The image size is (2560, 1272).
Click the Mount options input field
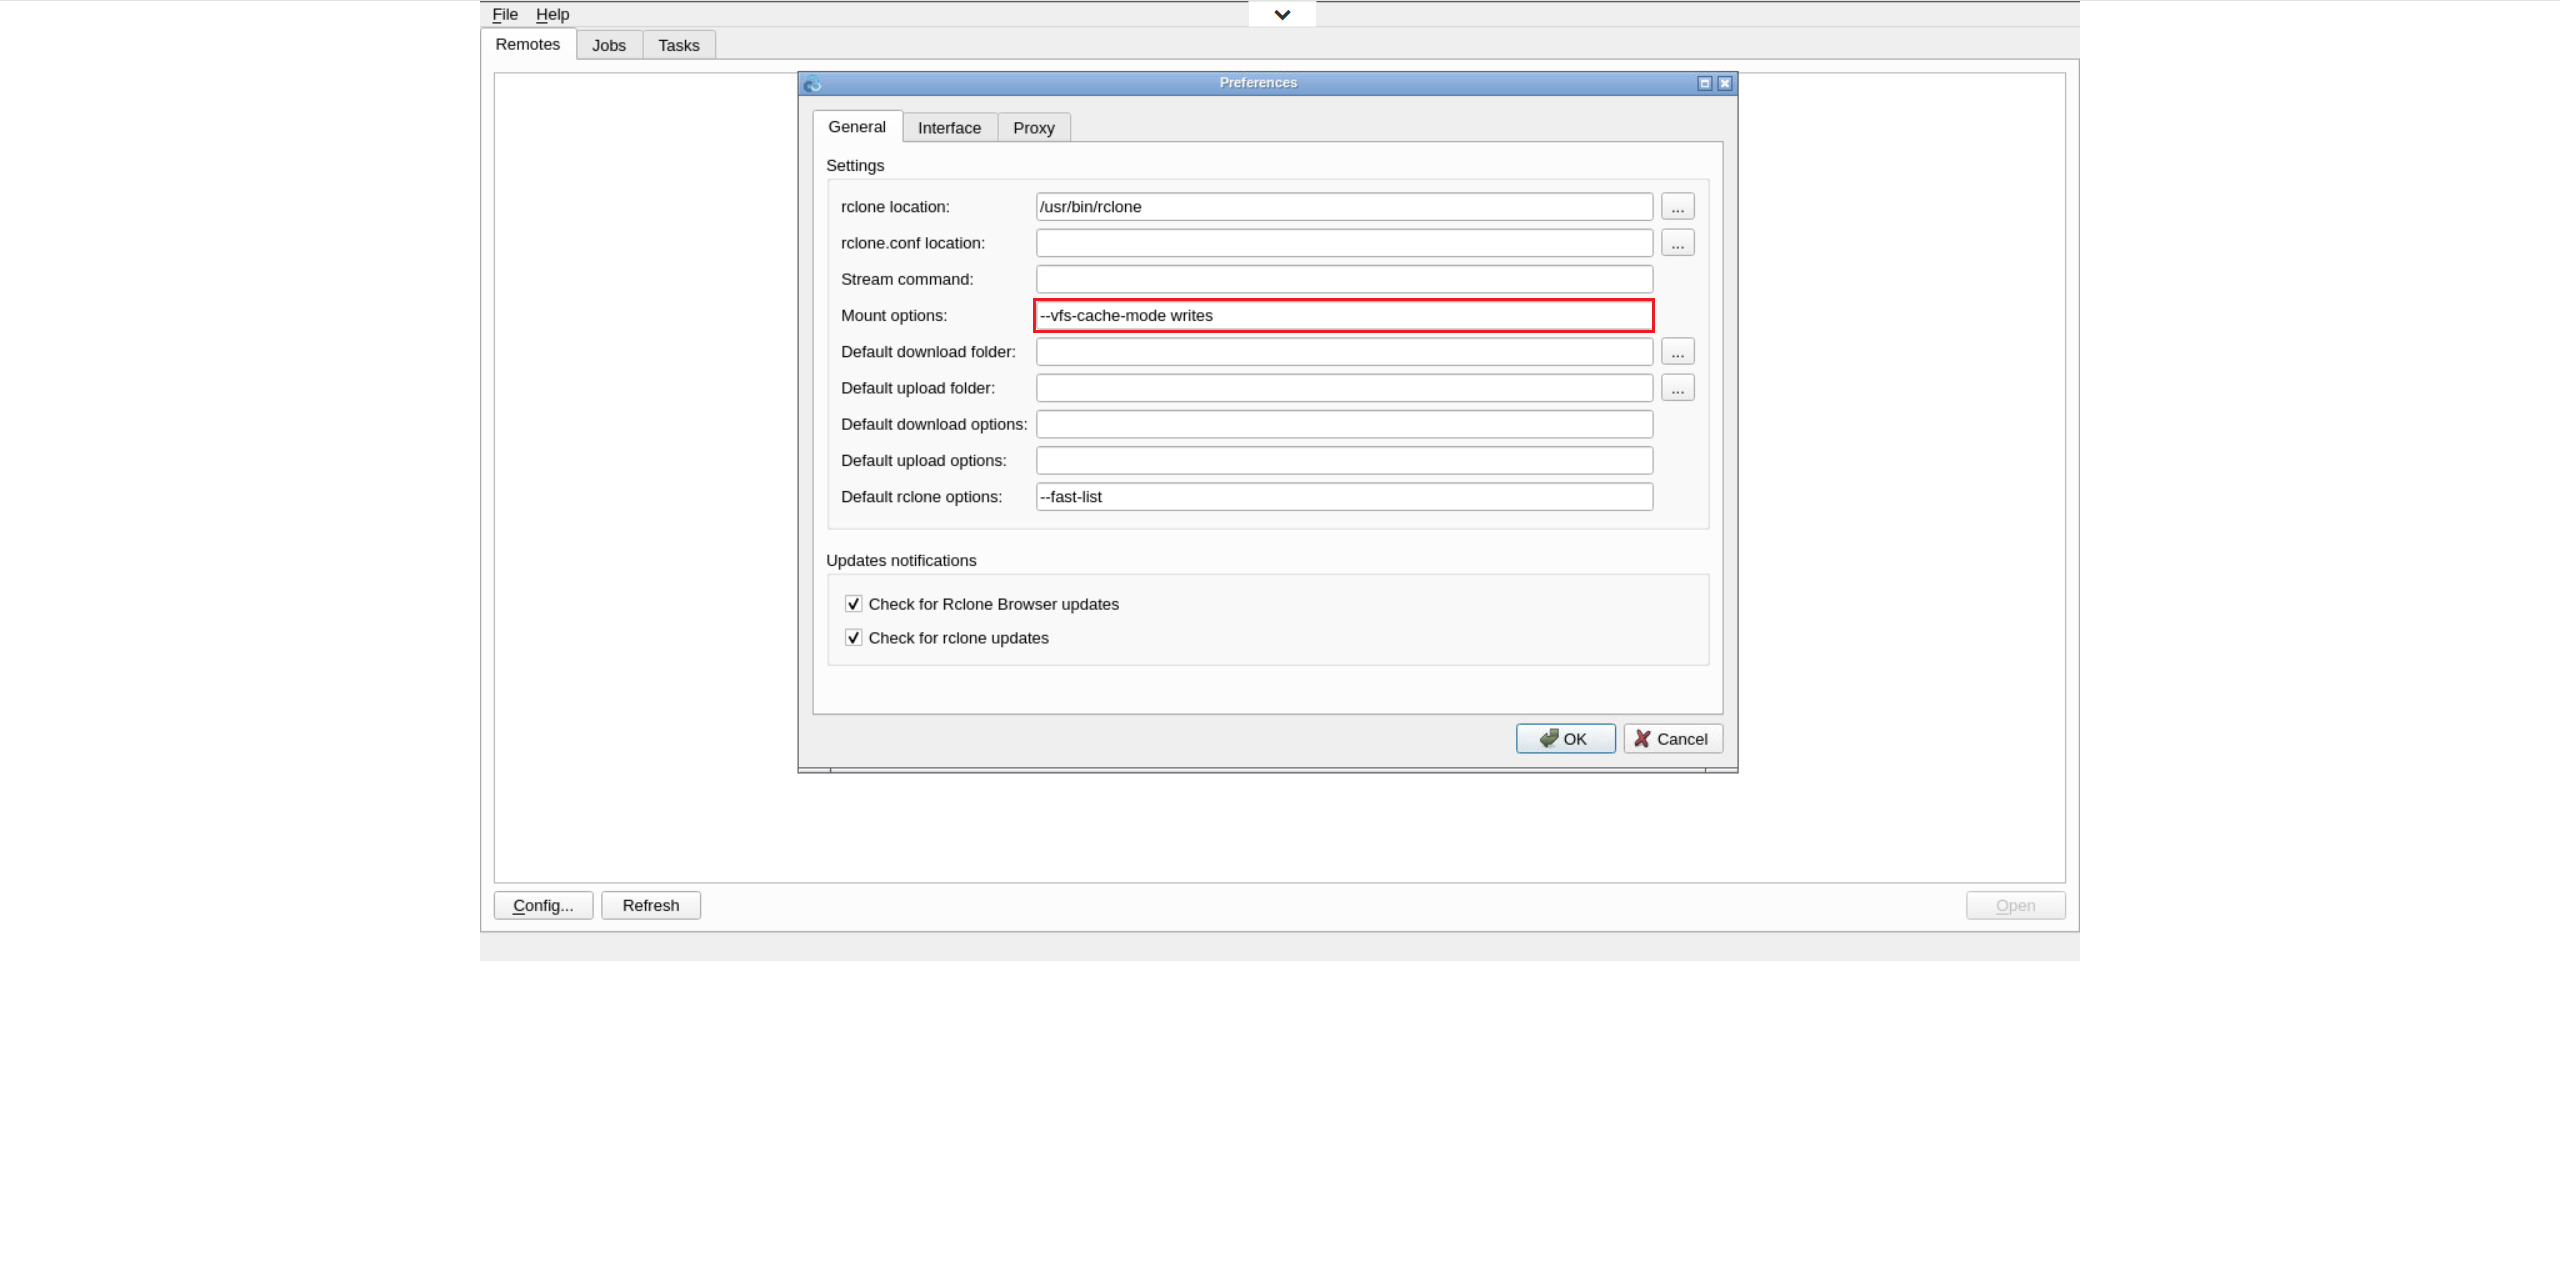tap(1343, 316)
